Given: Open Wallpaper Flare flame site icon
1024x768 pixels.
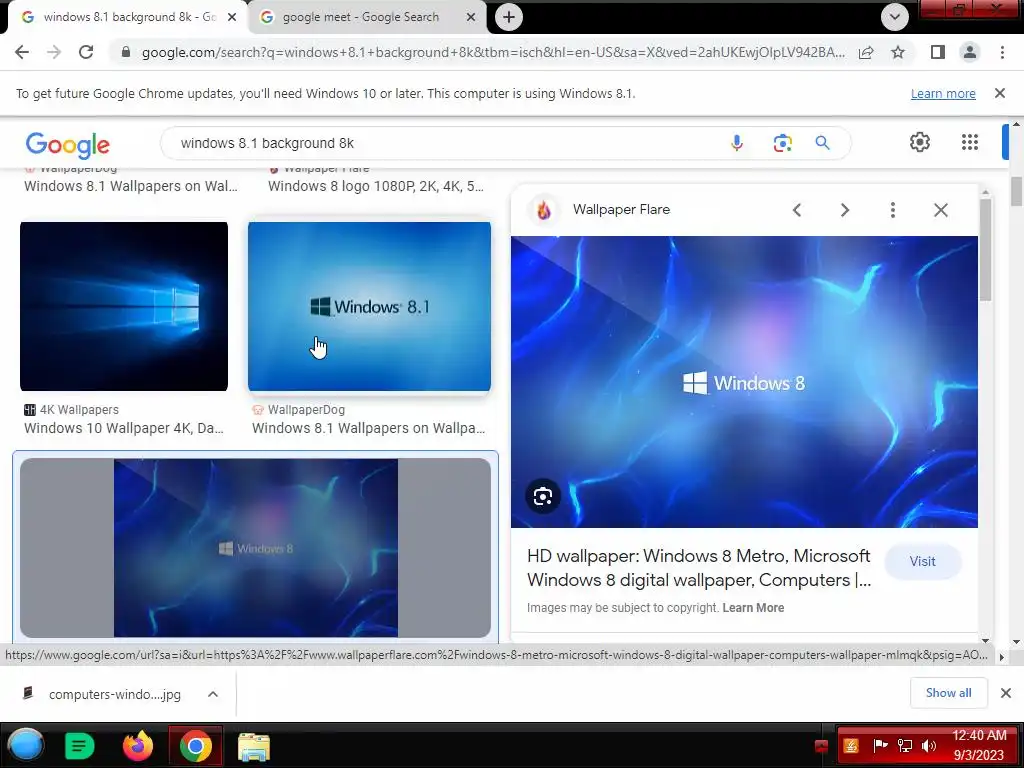Looking at the screenshot, I should point(543,210).
